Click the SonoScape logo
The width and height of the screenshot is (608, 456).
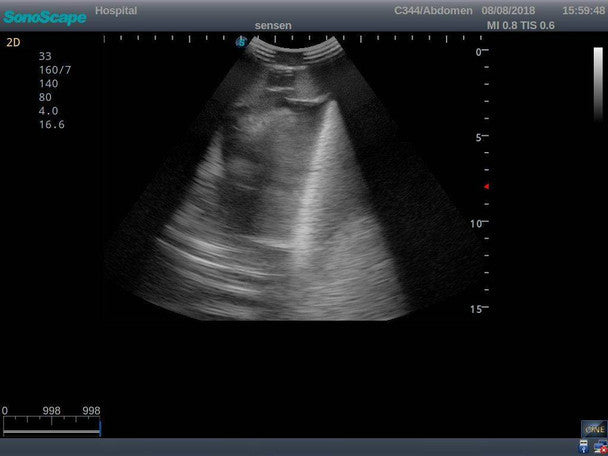pos(45,17)
